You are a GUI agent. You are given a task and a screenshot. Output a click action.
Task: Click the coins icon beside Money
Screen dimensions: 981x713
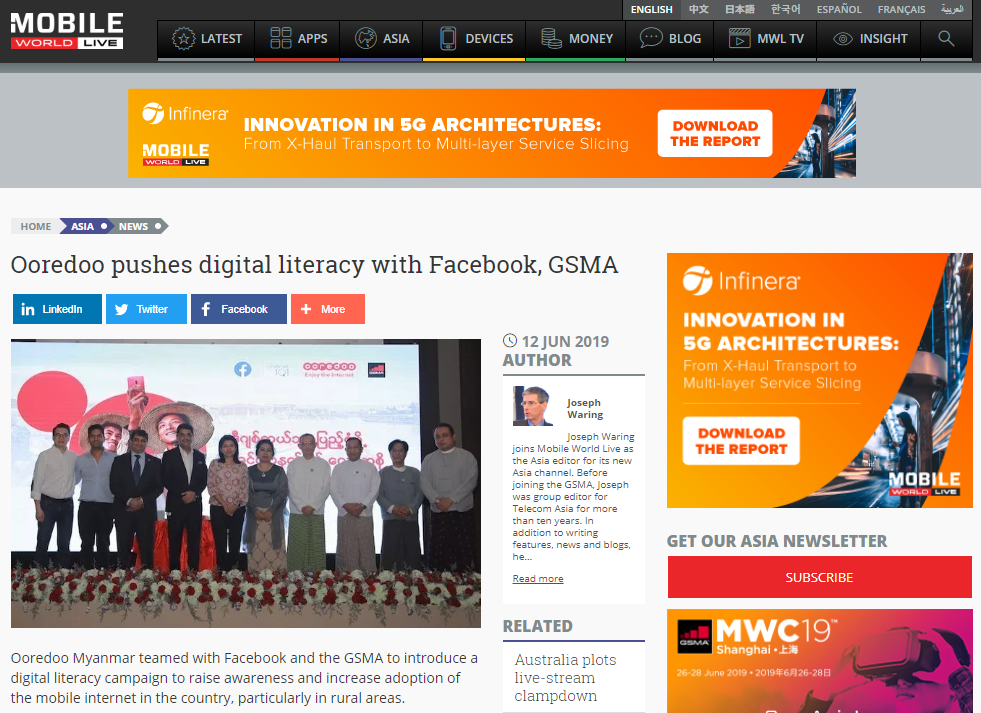click(551, 38)
